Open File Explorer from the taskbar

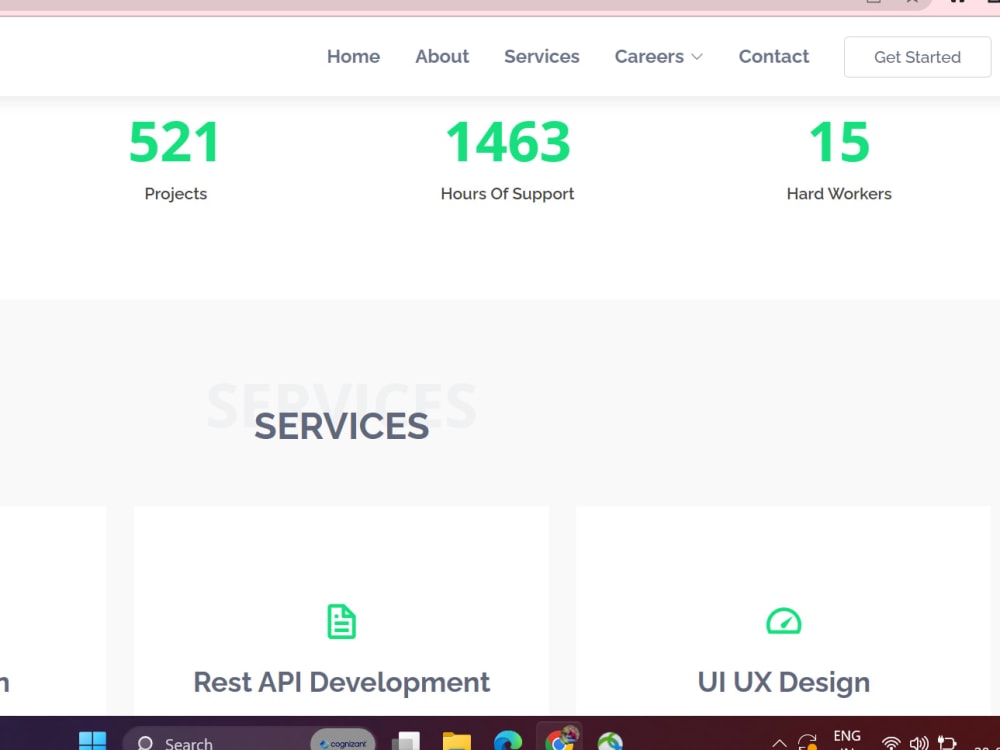(457, 742)
